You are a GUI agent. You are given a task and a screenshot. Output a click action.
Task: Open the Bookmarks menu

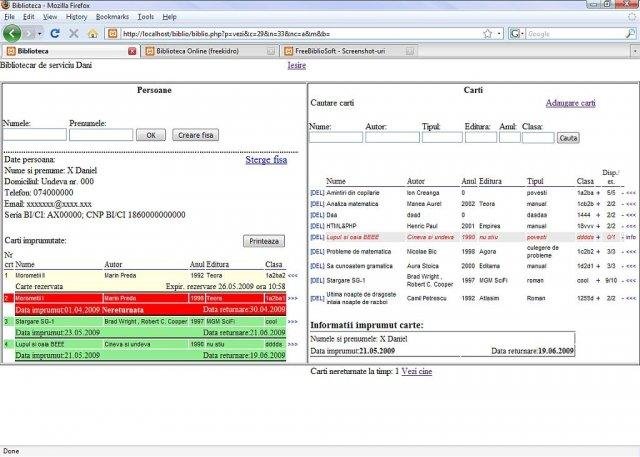tap(112, 17)
